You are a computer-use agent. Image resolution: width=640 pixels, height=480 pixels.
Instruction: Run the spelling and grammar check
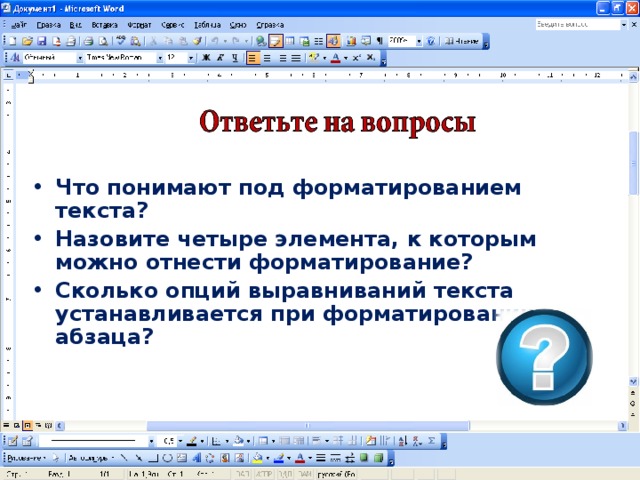(120, 41)
